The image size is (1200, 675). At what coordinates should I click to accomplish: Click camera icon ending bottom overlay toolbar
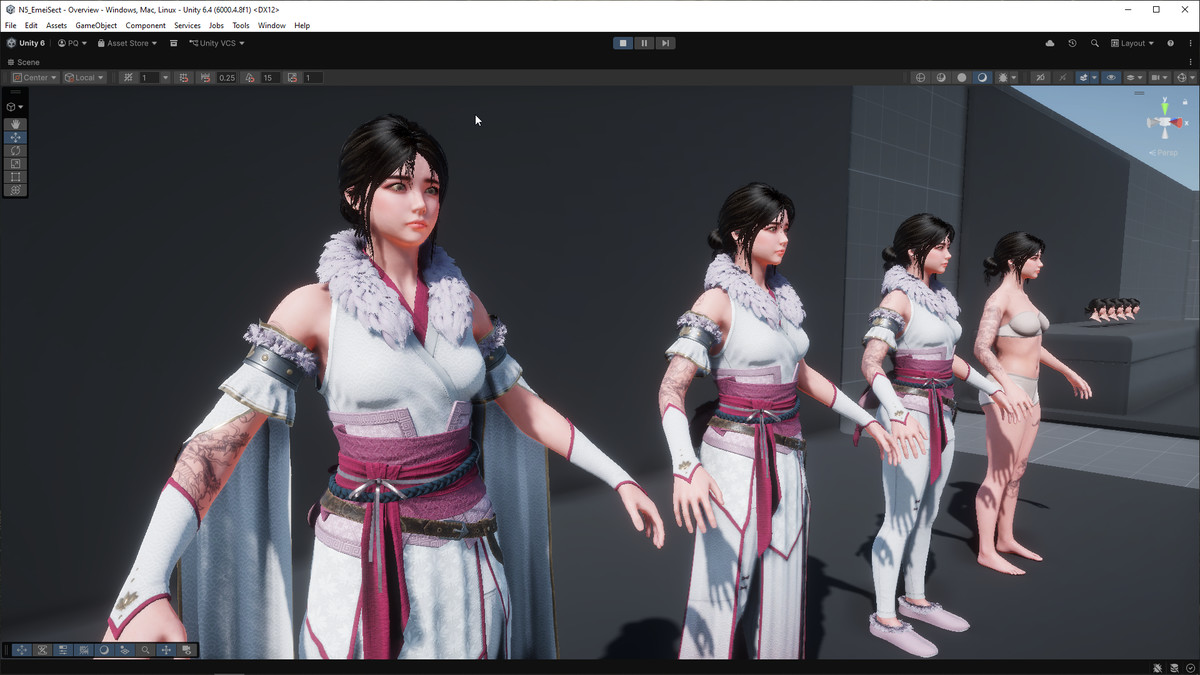click(x=187, y=650)
